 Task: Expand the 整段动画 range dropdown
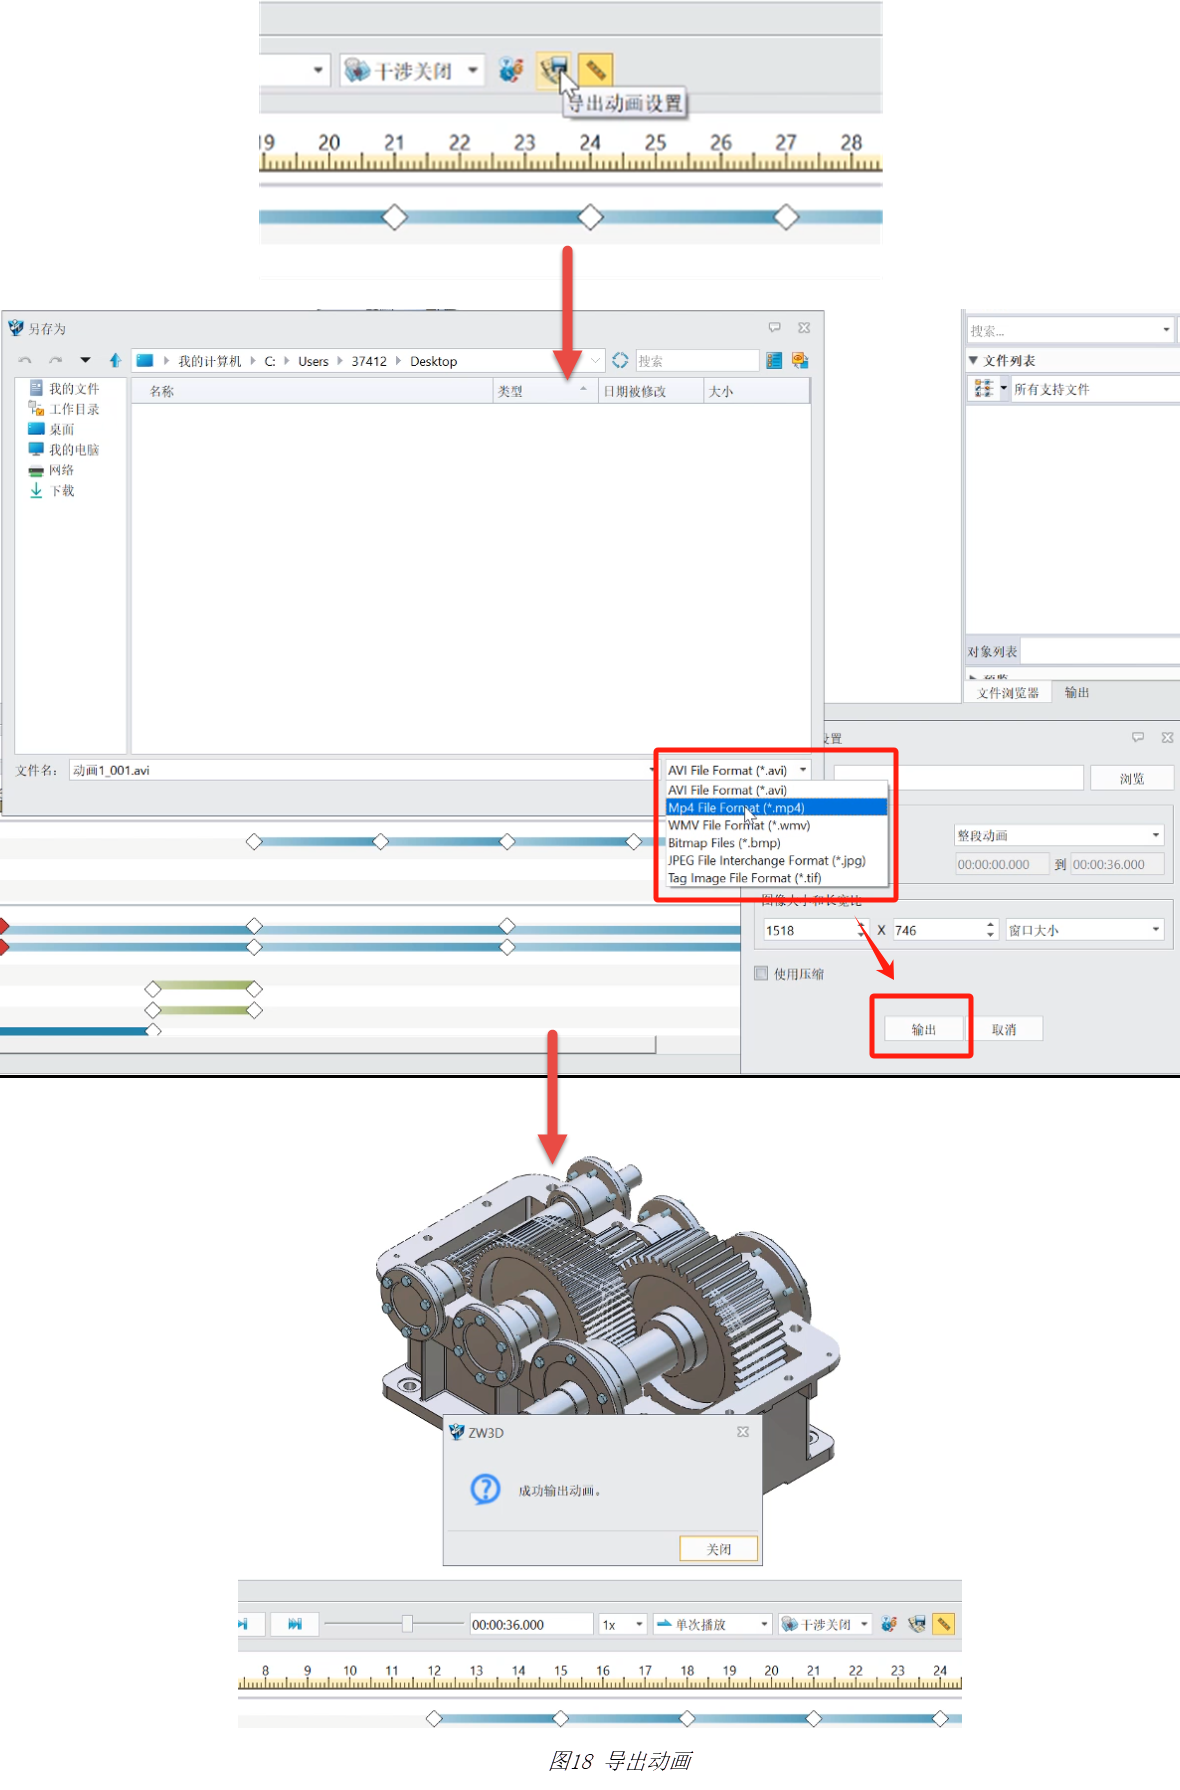[x=1059, y=835]
